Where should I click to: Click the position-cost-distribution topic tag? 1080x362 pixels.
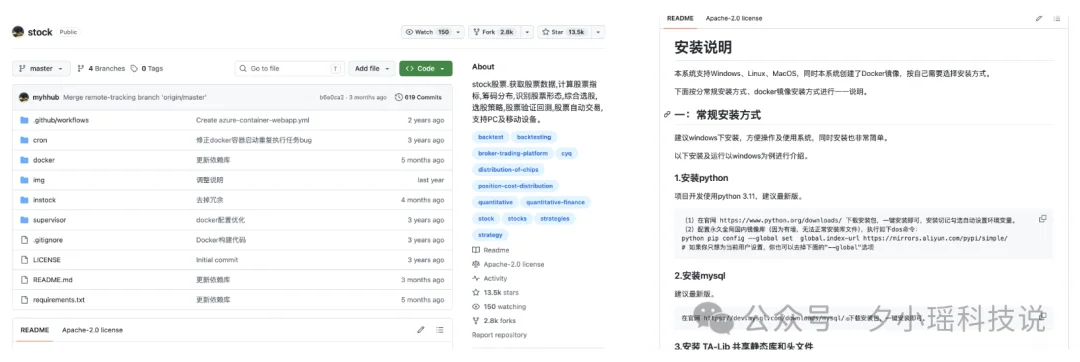click(516, 186)
